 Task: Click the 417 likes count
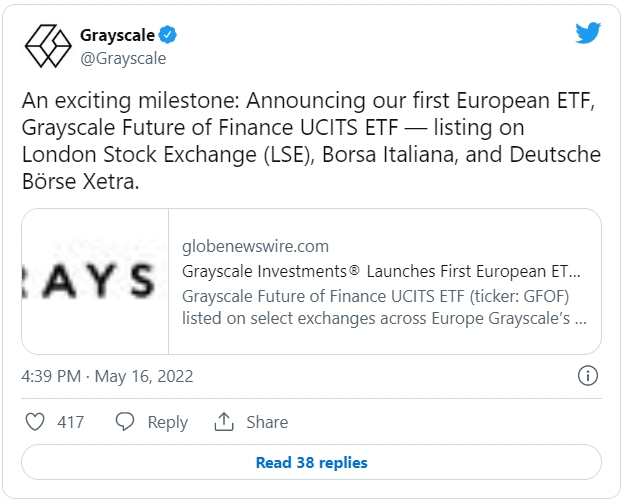point(71,422)
